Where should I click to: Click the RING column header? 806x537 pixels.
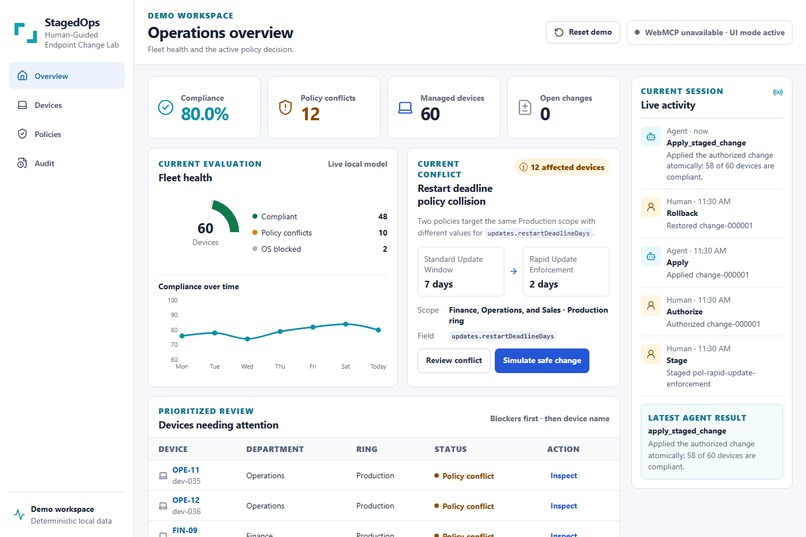(x=367, y=449)
